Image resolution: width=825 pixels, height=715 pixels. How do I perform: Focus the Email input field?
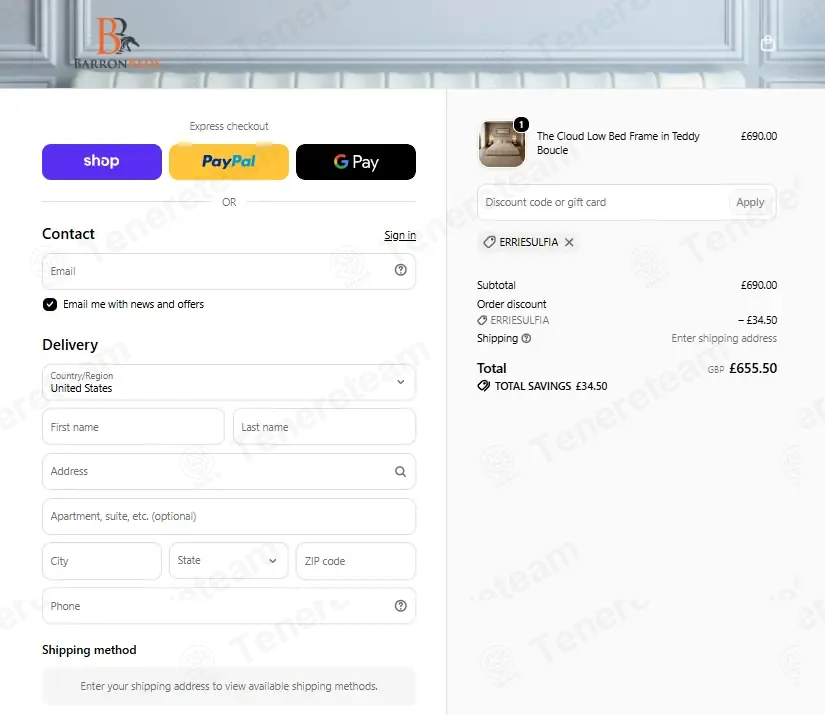(x=229, y=271)
